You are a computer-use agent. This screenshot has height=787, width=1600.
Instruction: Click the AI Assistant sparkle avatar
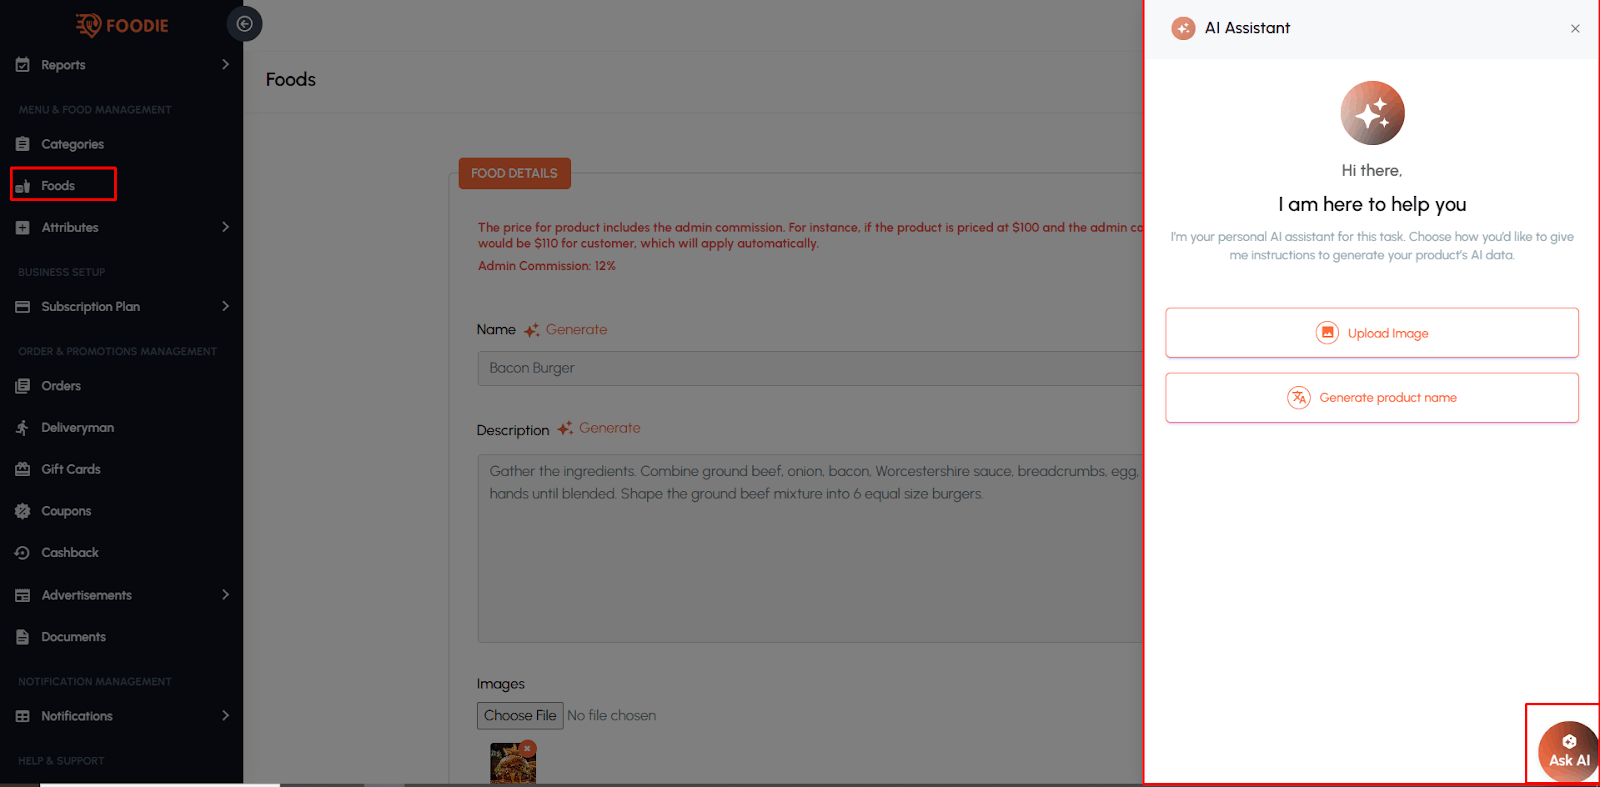coord(1372,113)
